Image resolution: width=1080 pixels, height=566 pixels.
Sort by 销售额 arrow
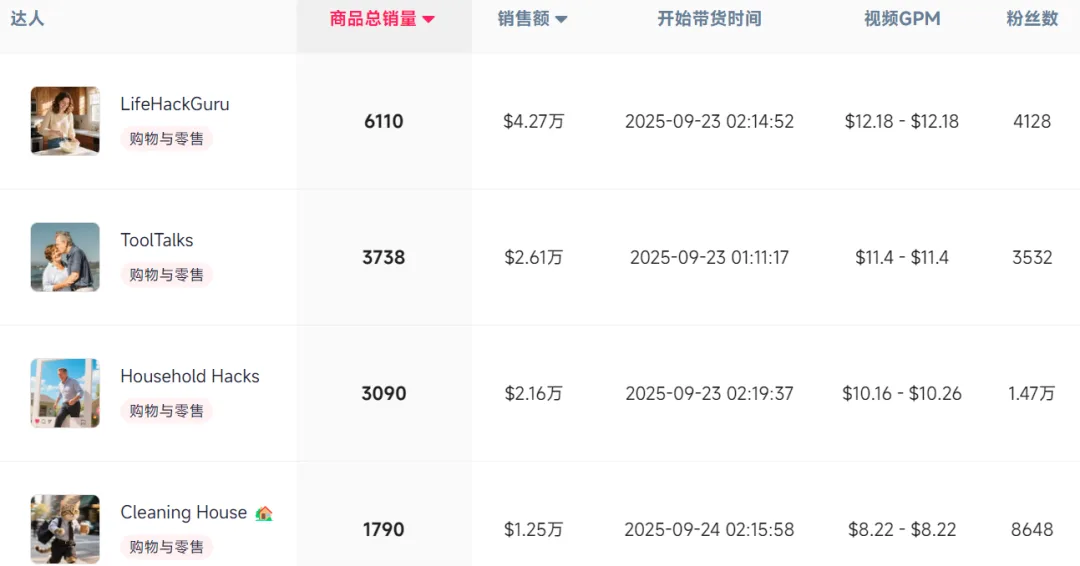point(561,19)
